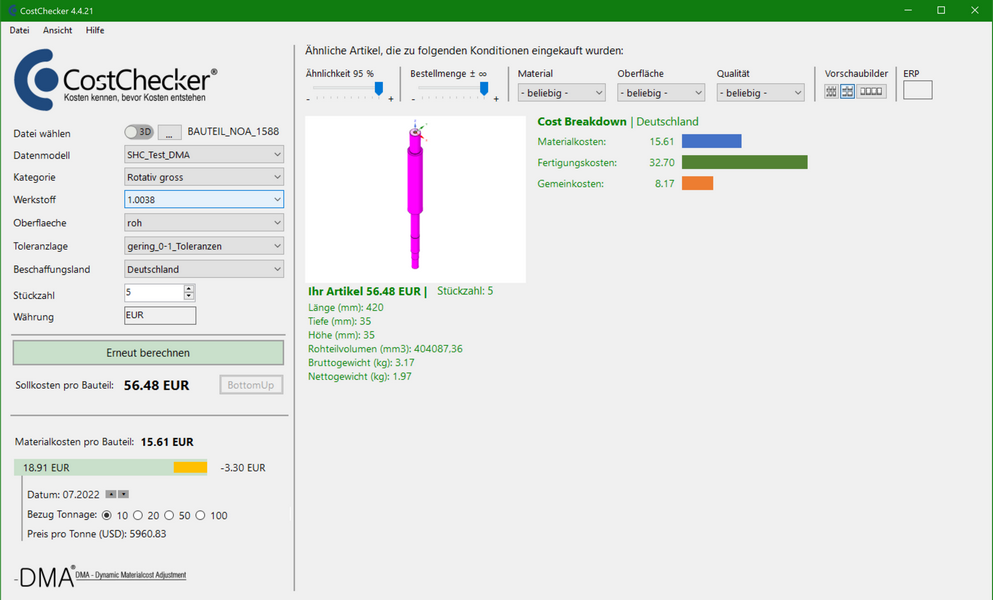The image size is (993, 600).
Task: Open the Ansicht menu
Action: pyautogui.click(x=58, y=30)
